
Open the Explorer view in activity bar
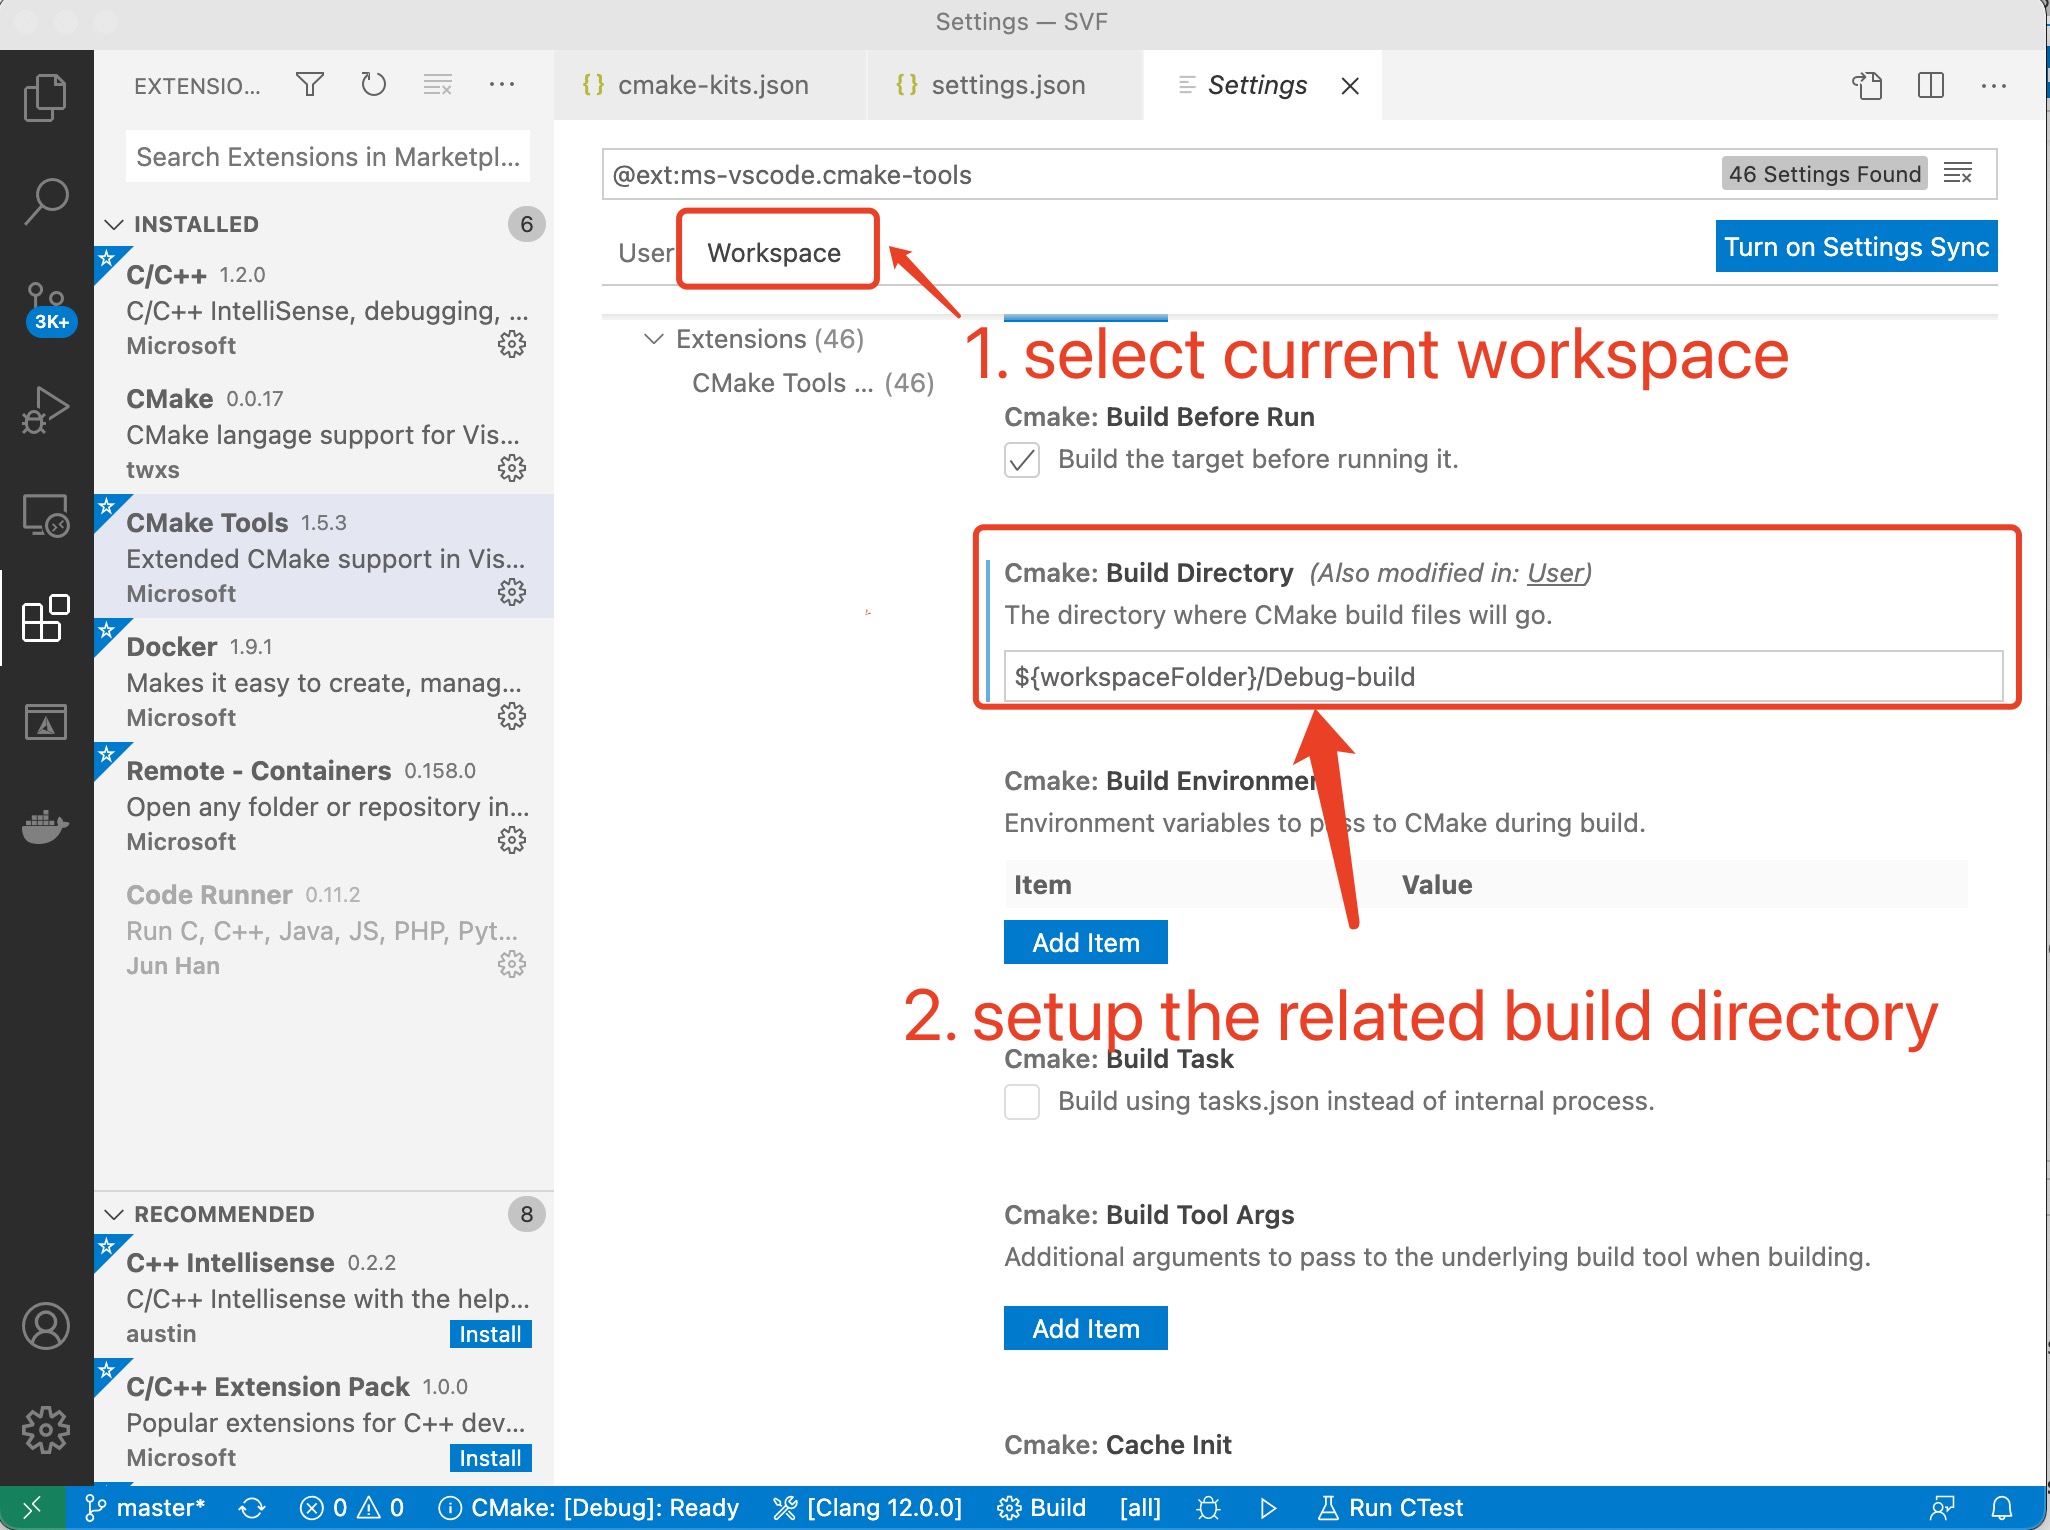coord(45,97)
